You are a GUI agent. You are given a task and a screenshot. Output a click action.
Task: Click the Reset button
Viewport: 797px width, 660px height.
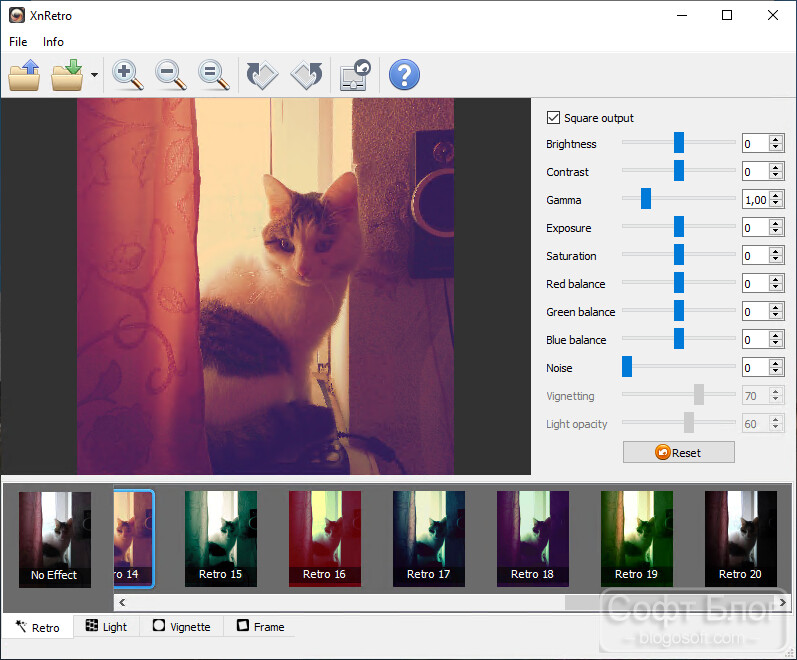point(679,453)
